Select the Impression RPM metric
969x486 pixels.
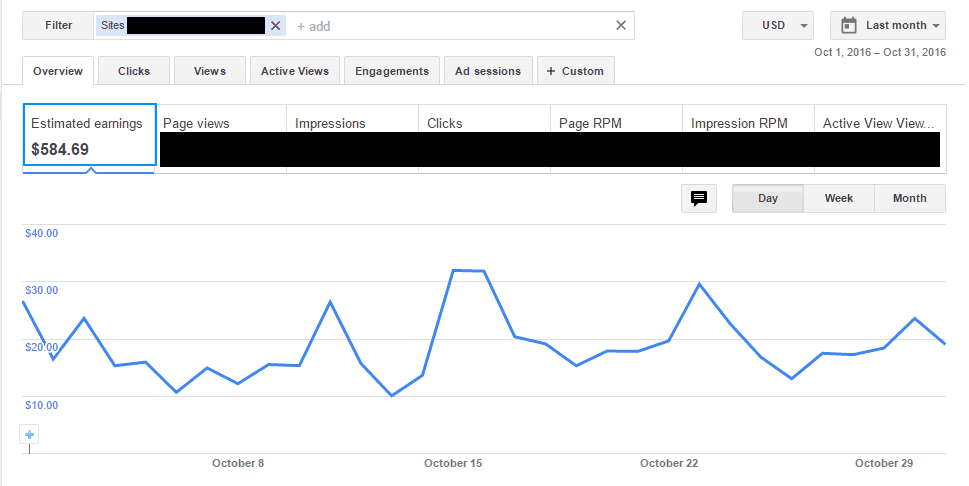pyautogui.click(x=748, y=139)
